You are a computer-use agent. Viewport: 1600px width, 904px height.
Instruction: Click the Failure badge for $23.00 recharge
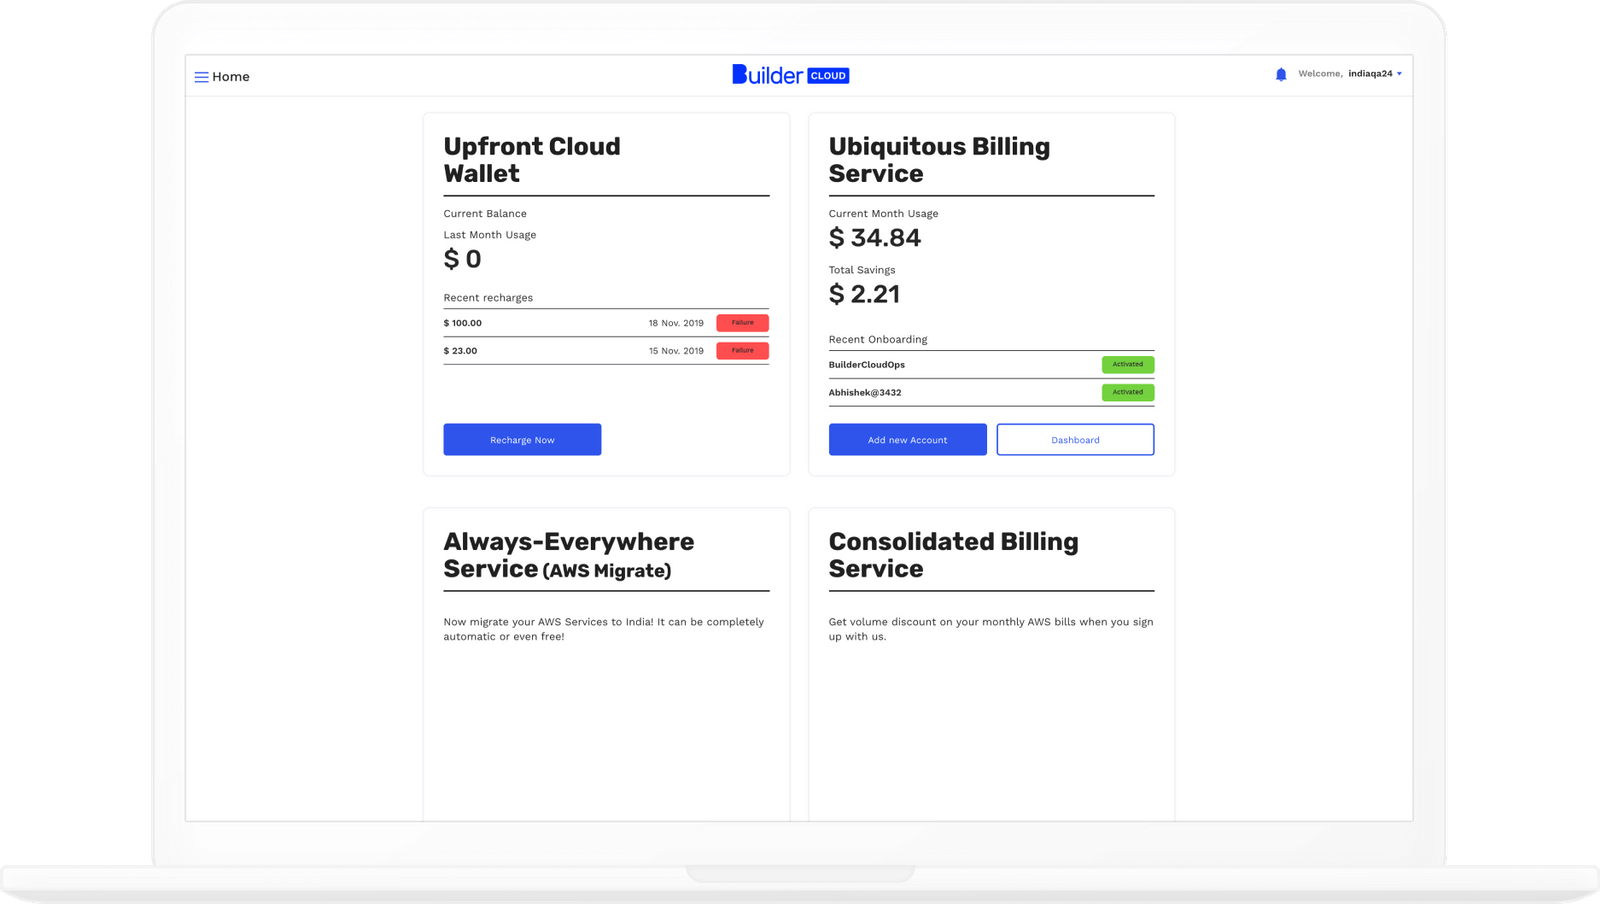[x=742, y=351]
